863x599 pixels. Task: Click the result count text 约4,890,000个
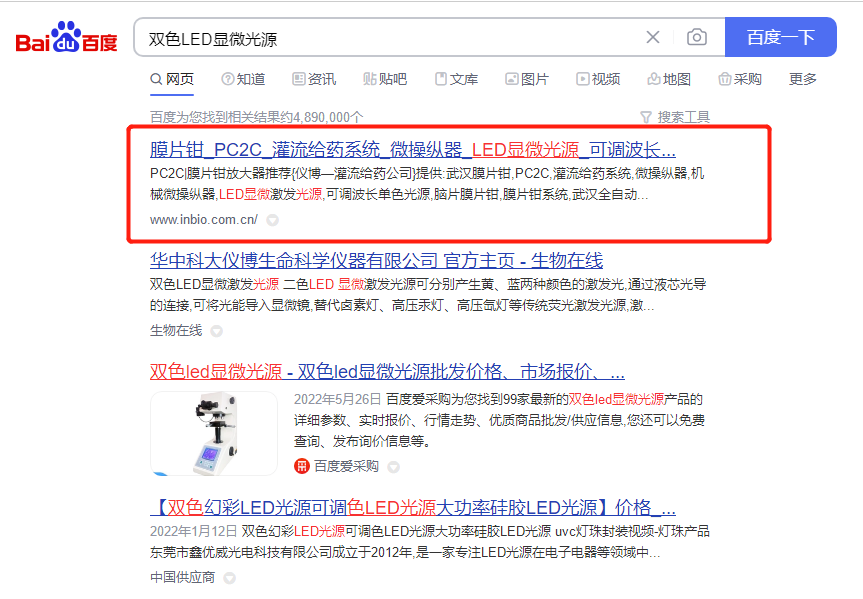(319, 117)
